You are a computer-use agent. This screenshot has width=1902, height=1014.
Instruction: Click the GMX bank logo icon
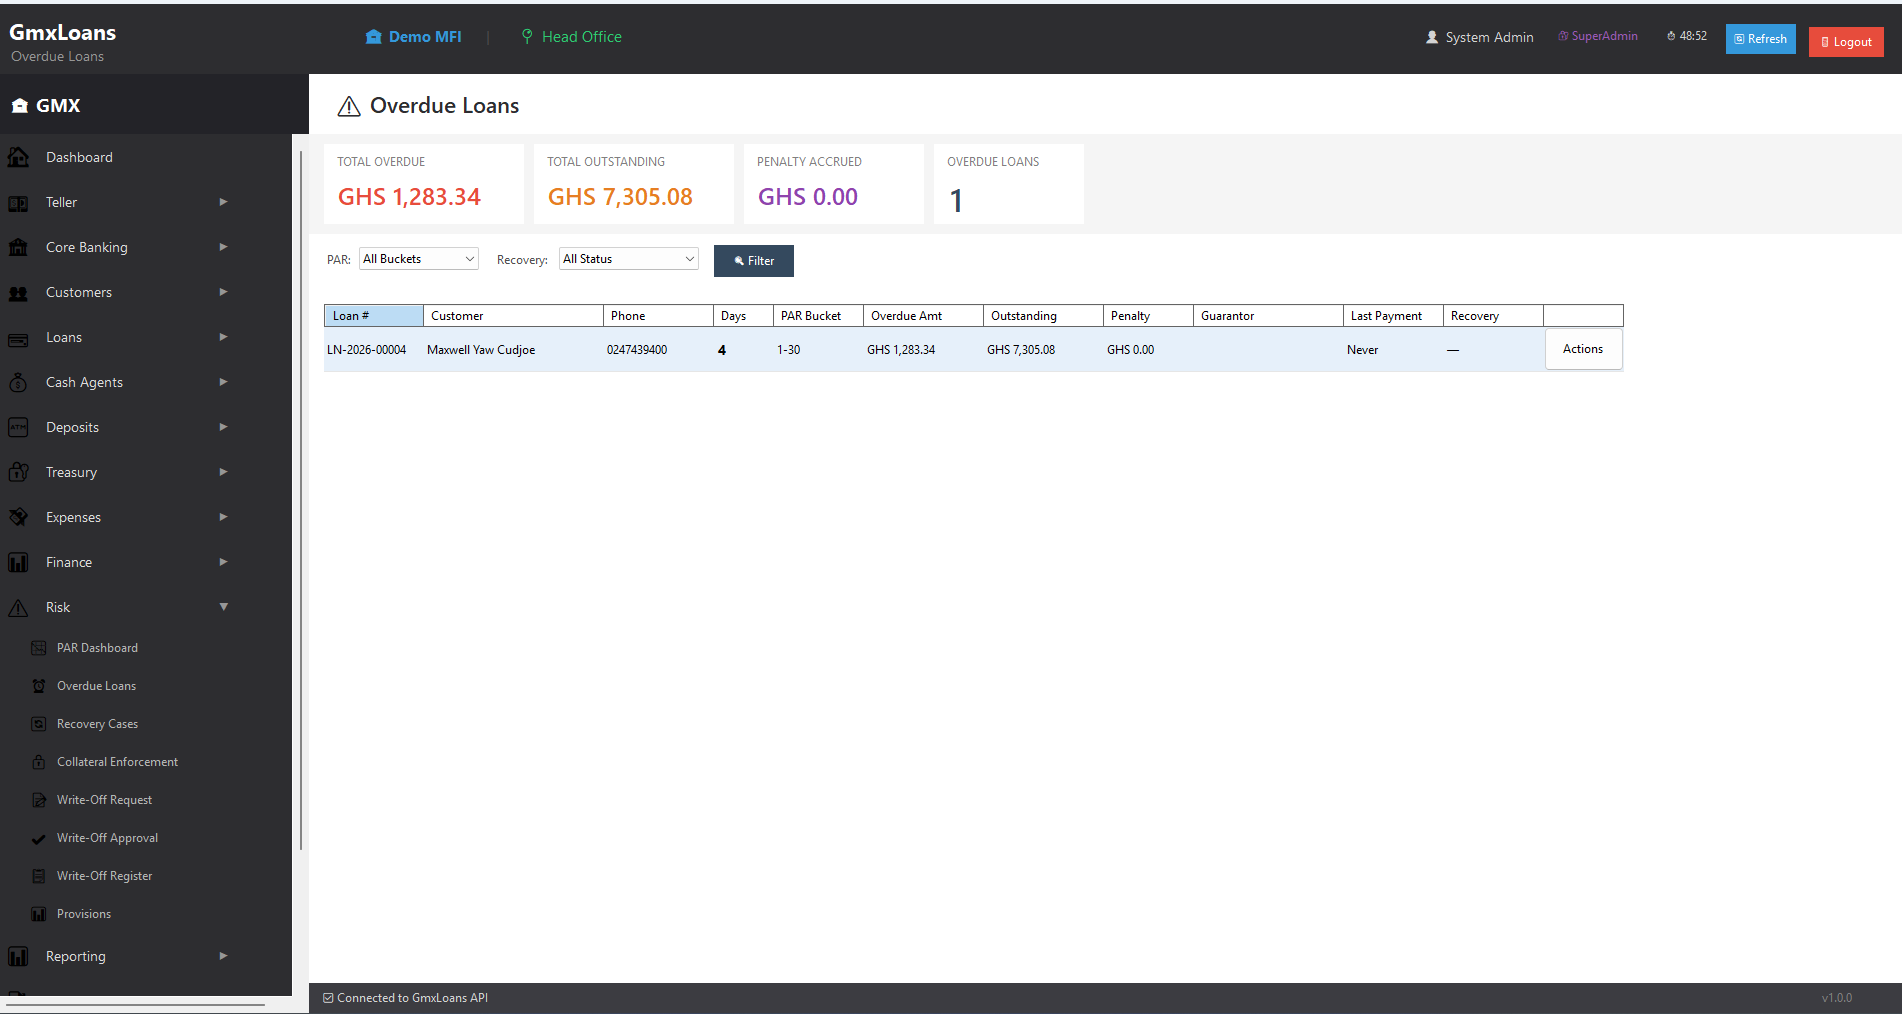click(x=20, y=106)
